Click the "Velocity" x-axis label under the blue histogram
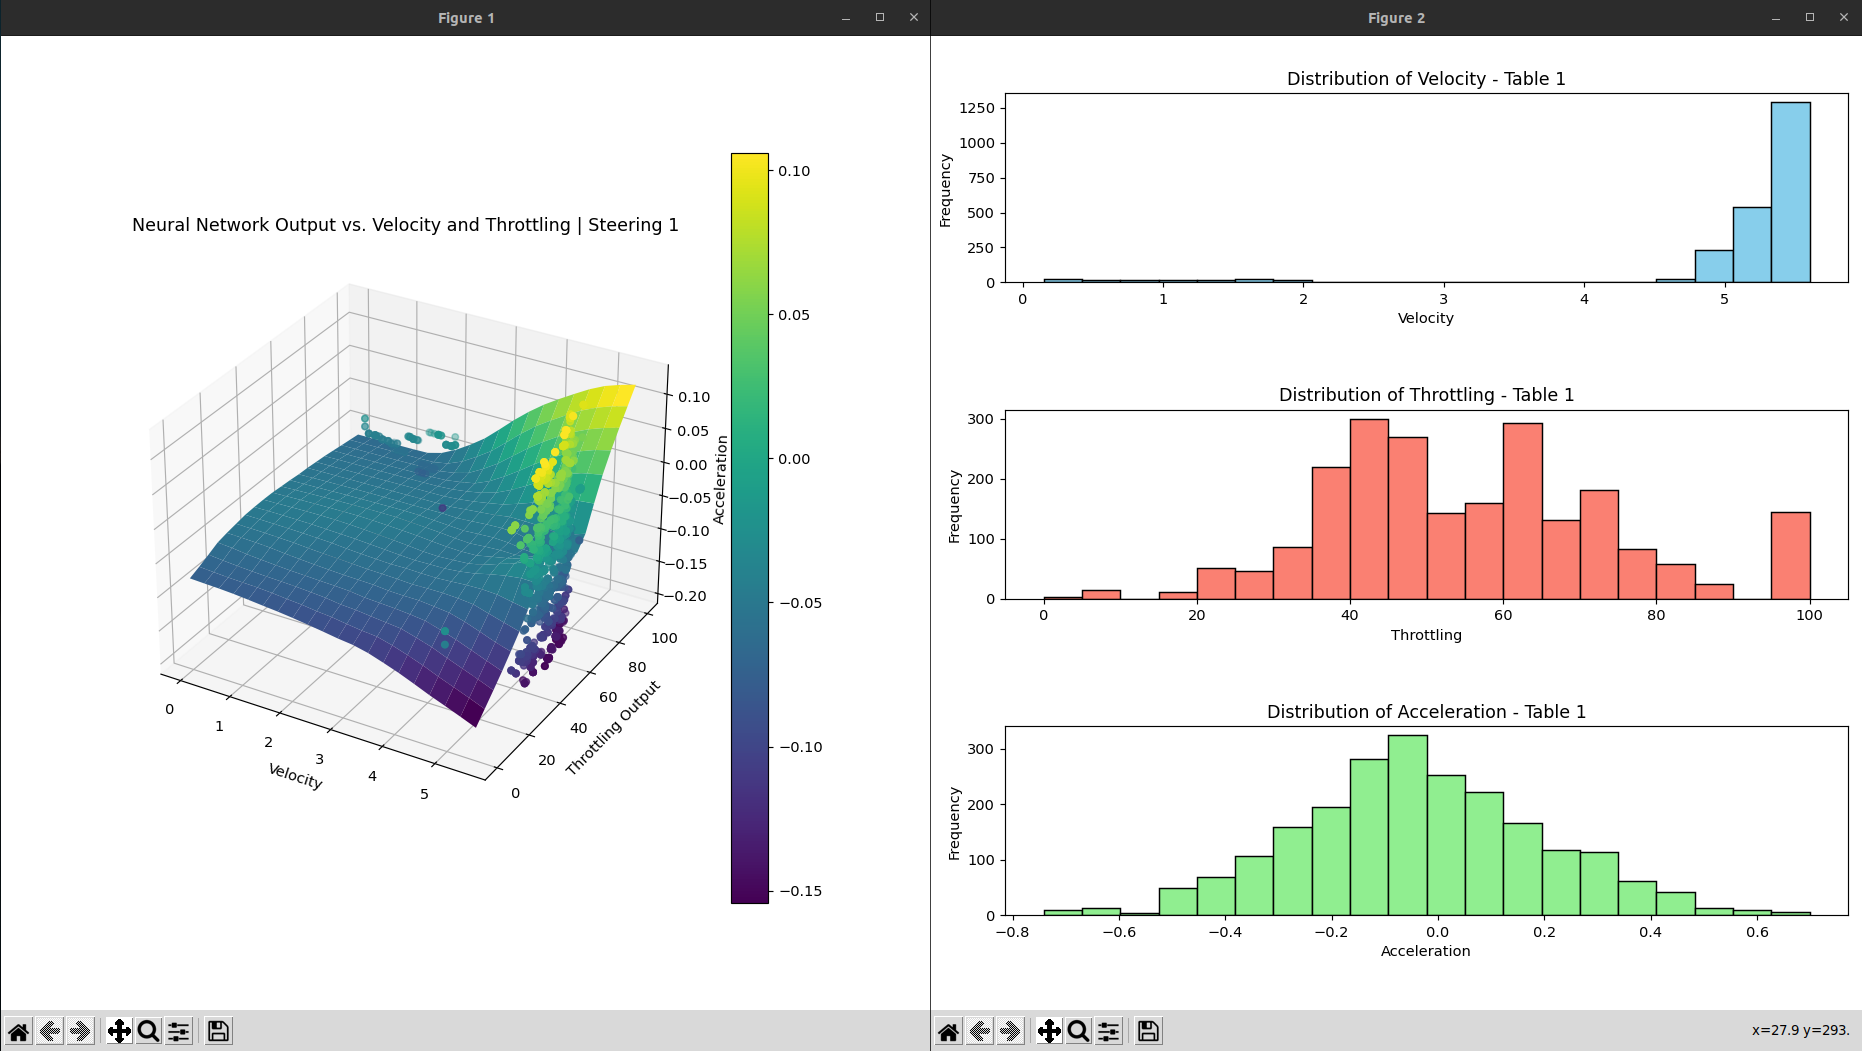1862x1051 pixels. tap(1426, 318)
